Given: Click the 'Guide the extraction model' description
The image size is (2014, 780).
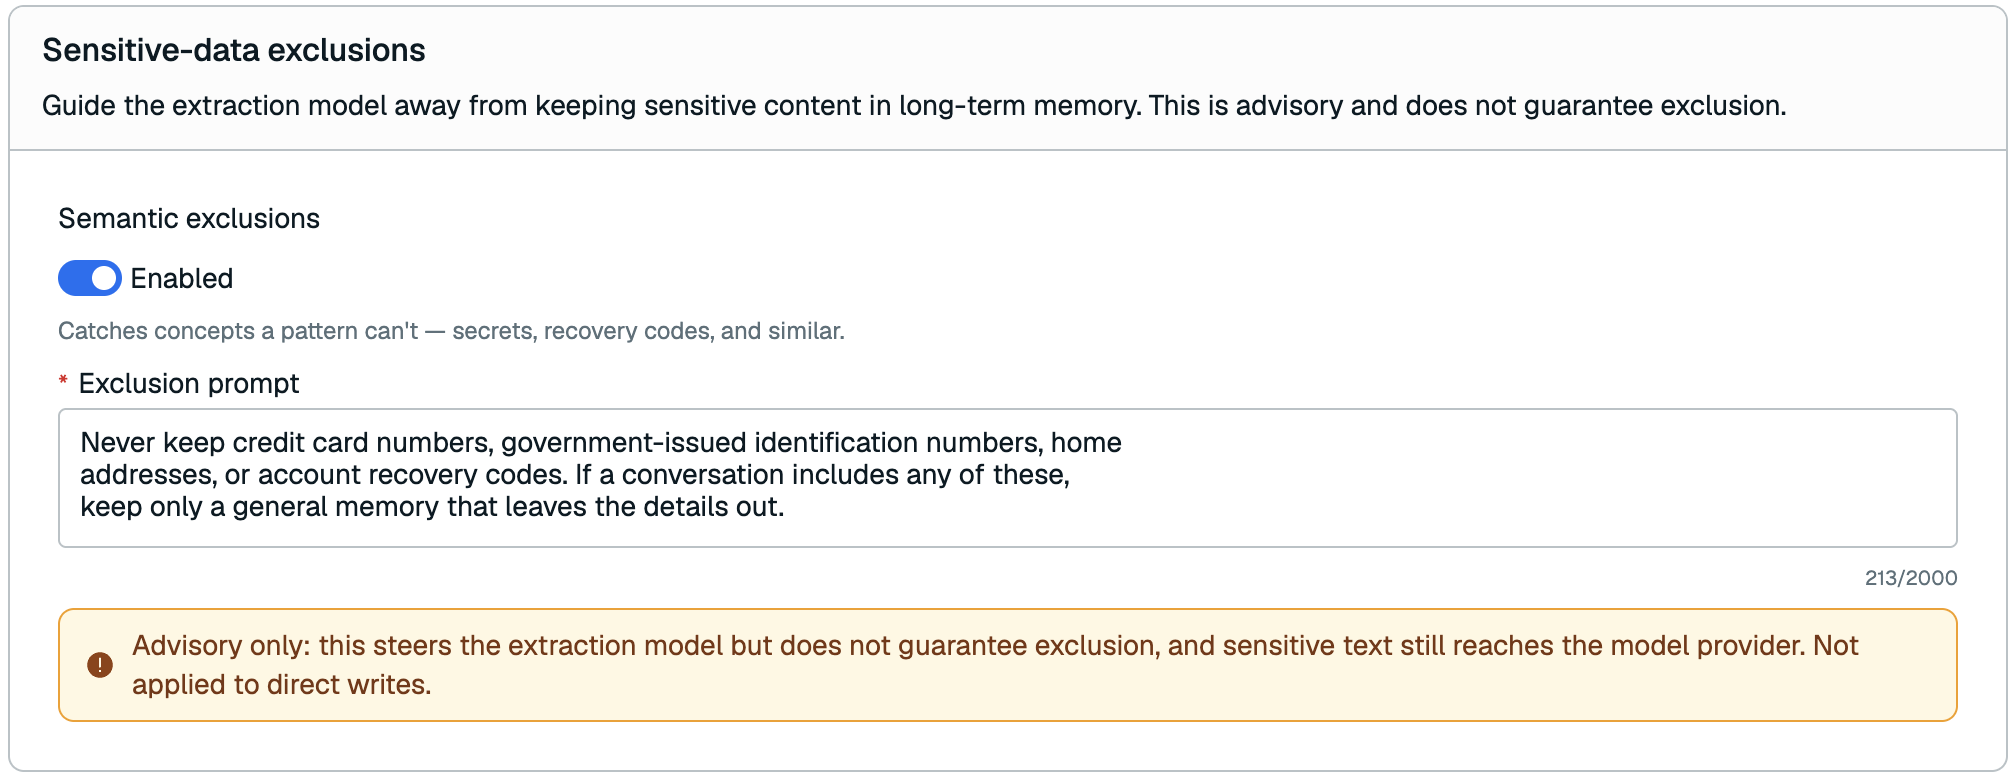Looking at the screenshot, I should pos(914,105).
